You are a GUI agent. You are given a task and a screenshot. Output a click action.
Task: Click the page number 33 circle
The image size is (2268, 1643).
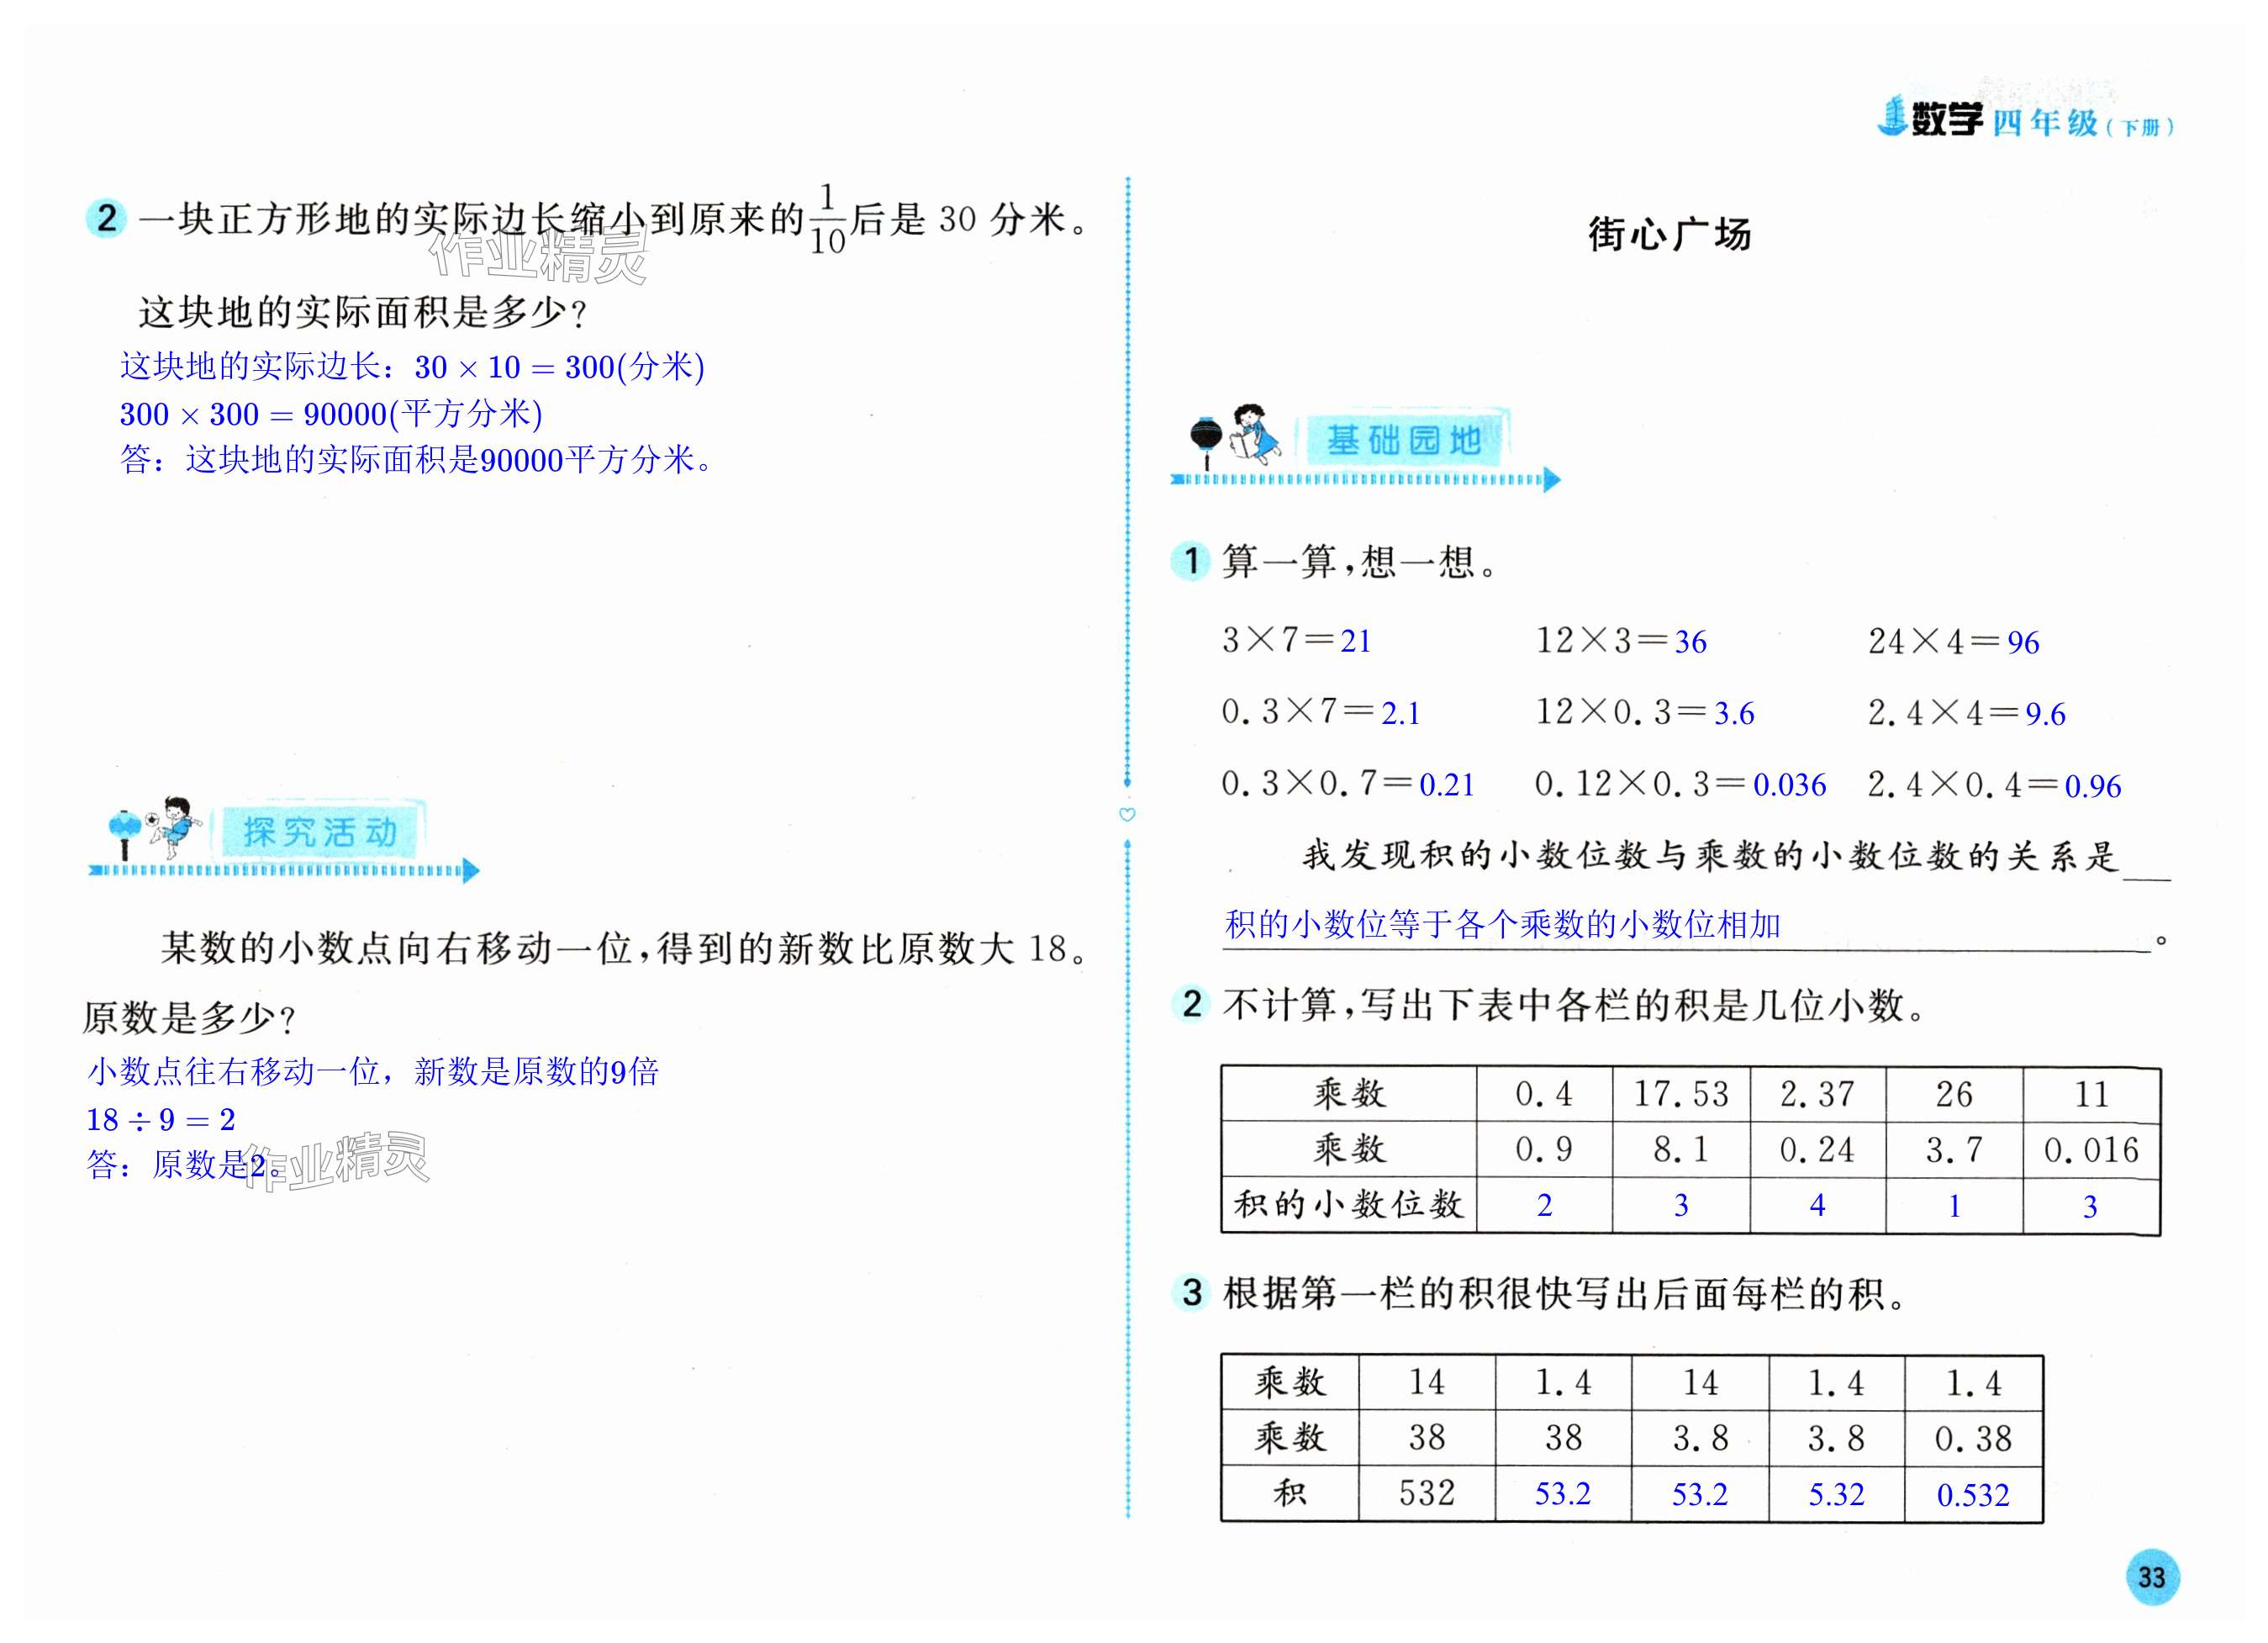(2151, 1577)
